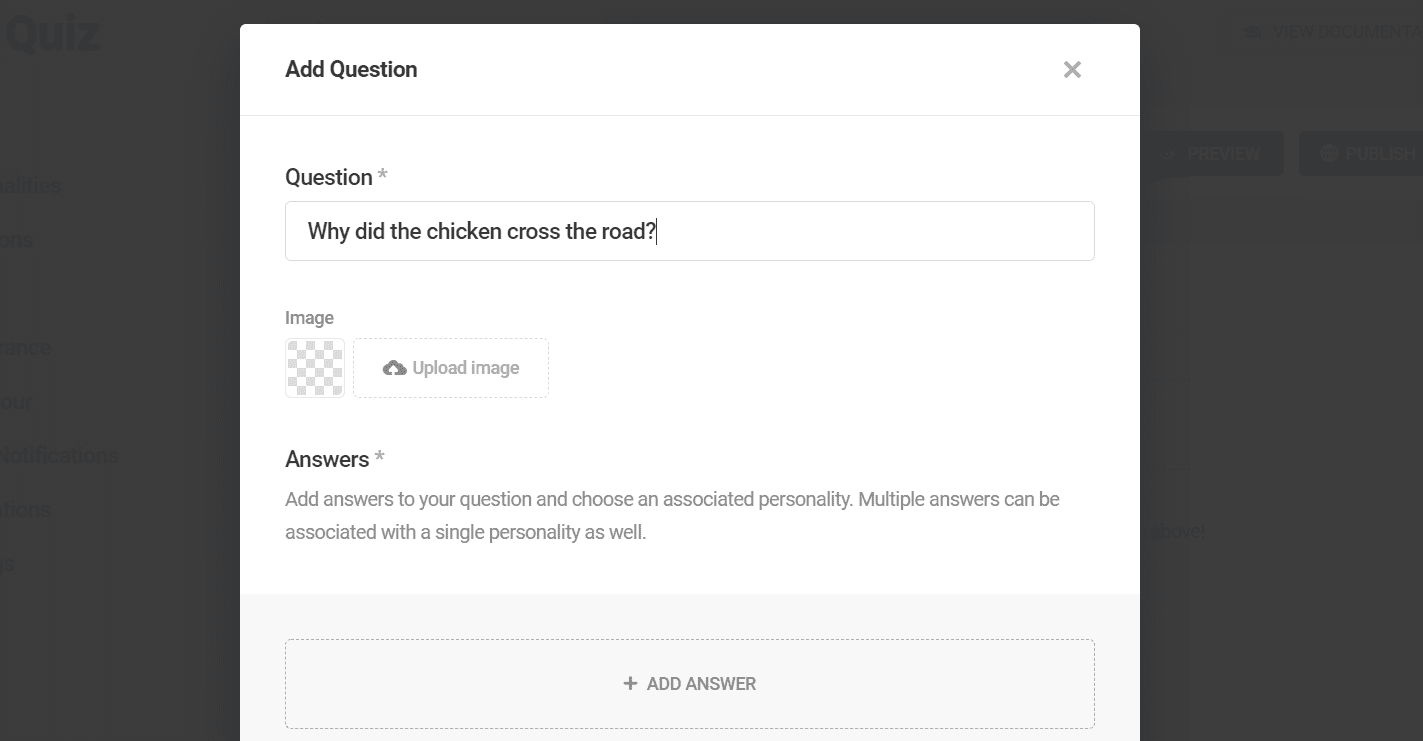Click the eye icon on Preview
The image size is (1423, 741).
(x=1167, y=154)
